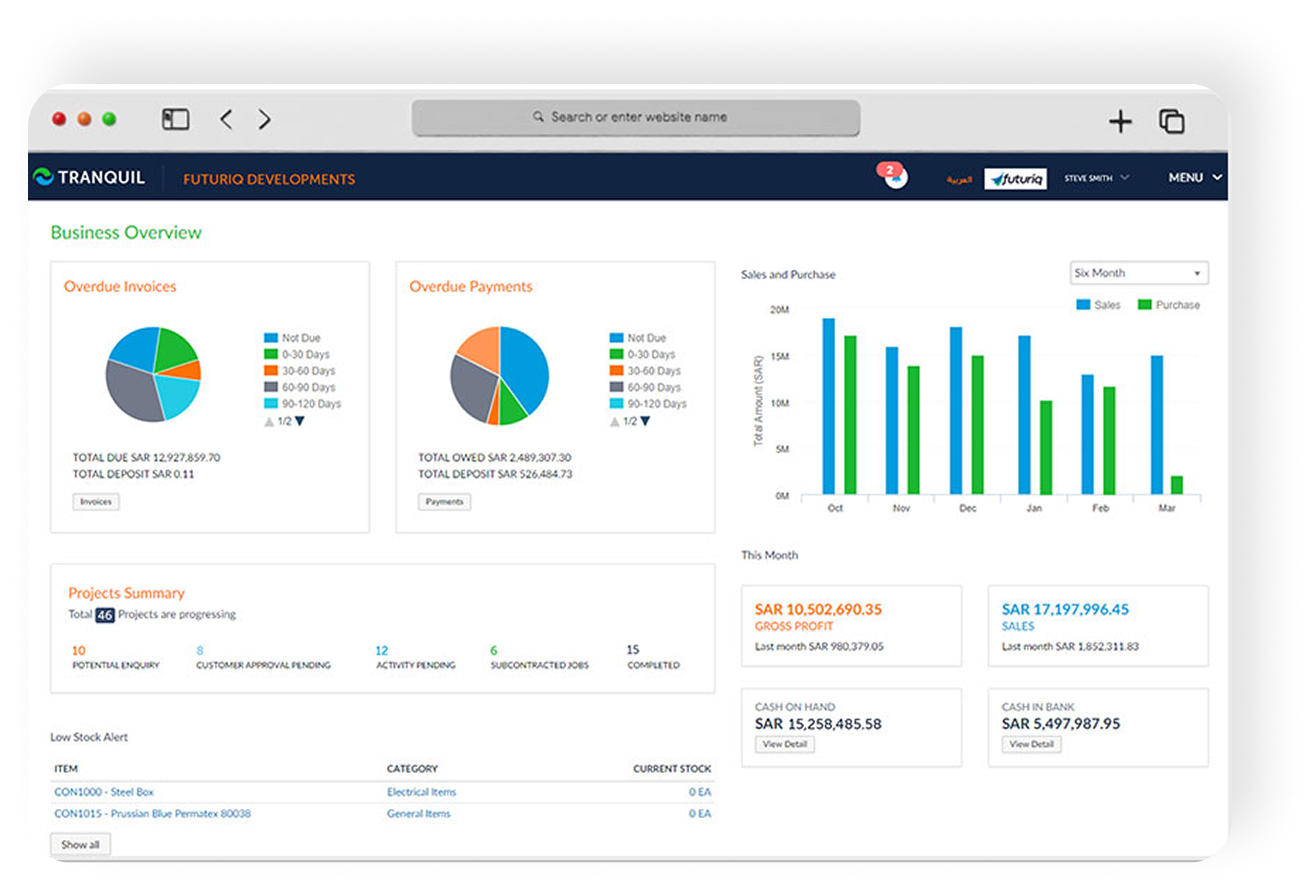Toggle Not Due legend in Overdue Invoices
Image resolution: width=1316 pixels, height=891 pixels.
[x=292, y=338]
